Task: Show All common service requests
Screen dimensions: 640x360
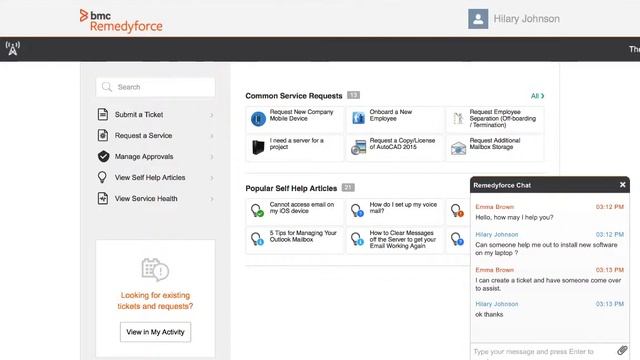Action: pyautogui.click(x=537, y=96)
